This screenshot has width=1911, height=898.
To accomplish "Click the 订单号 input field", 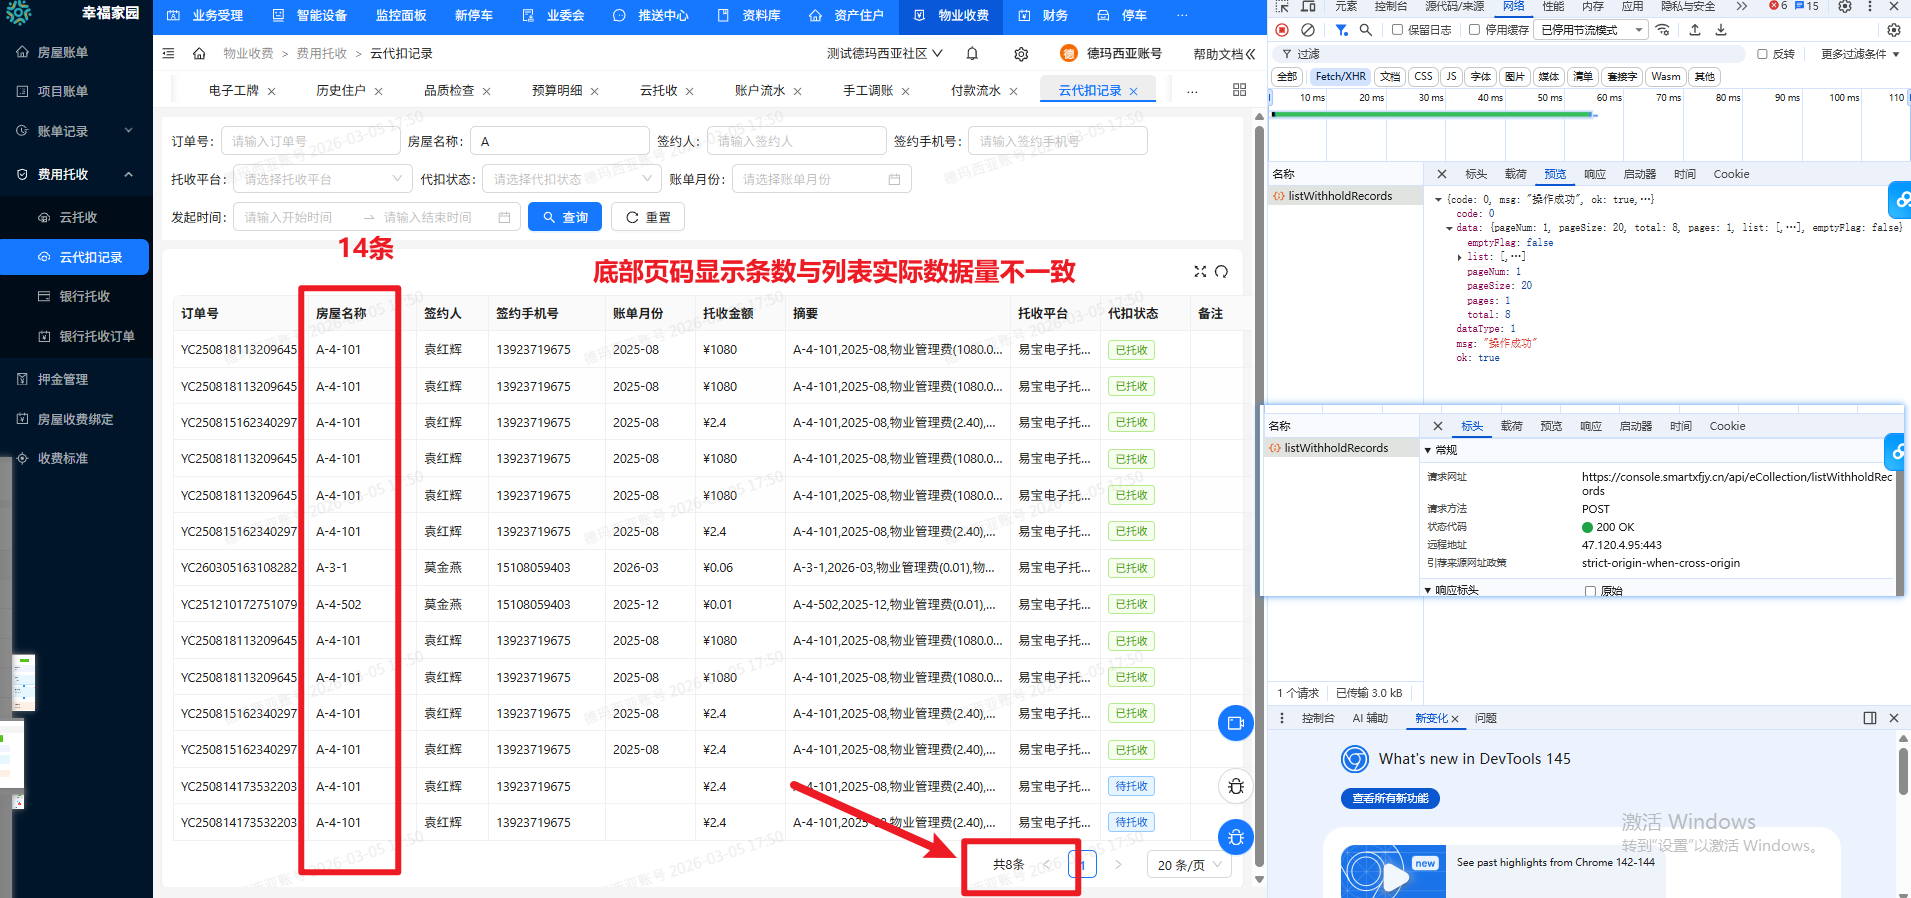I will [310, 141].
